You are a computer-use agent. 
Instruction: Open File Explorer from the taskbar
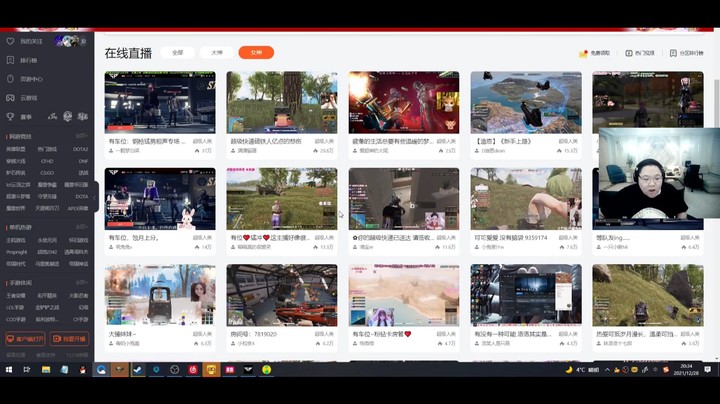[45, 370]
